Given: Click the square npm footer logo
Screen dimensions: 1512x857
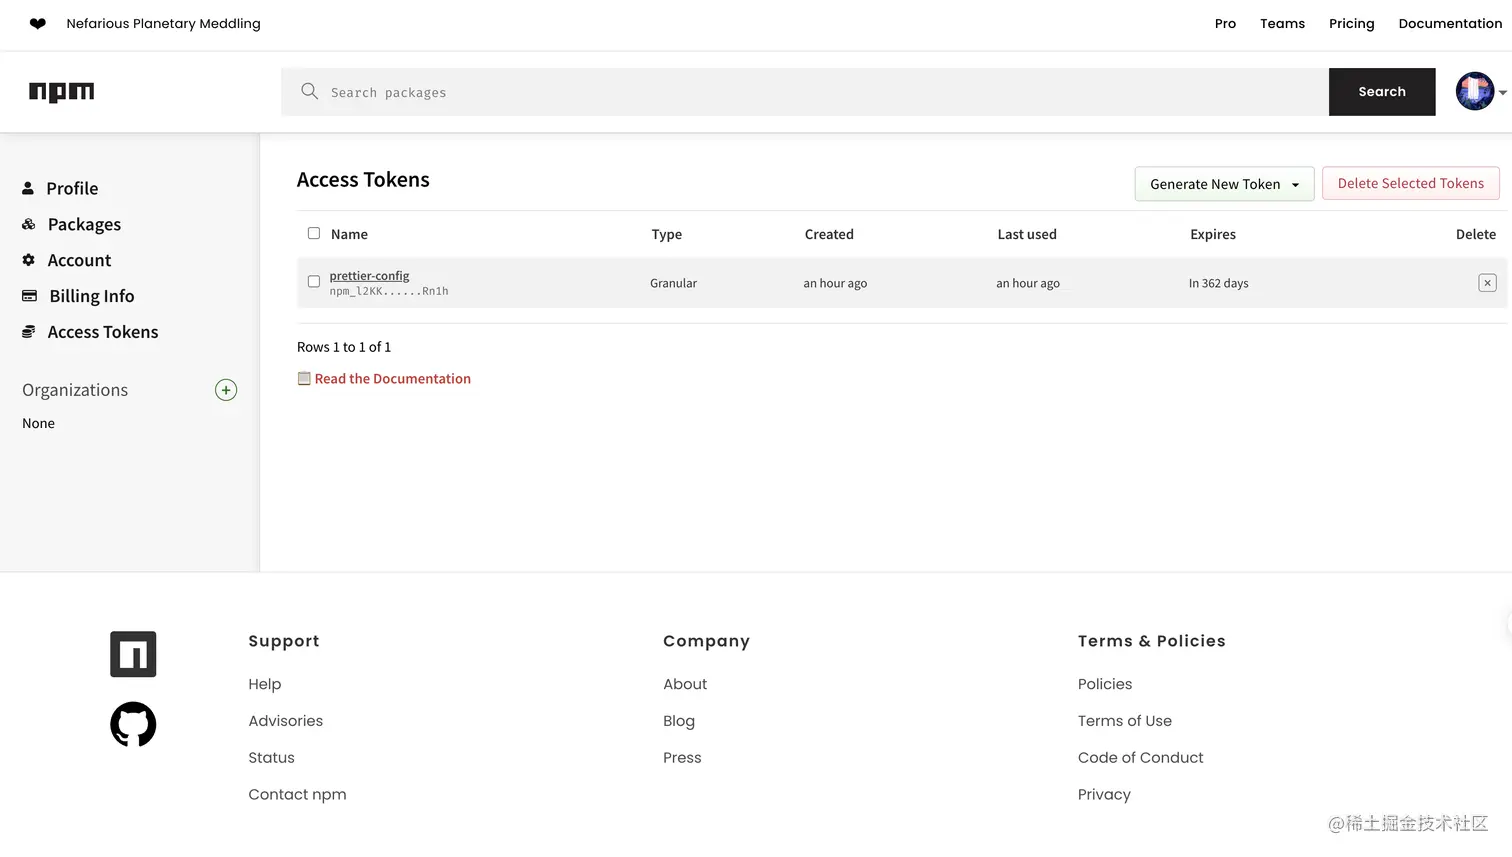Looking at the screenshot, I should tap(133, 654).
